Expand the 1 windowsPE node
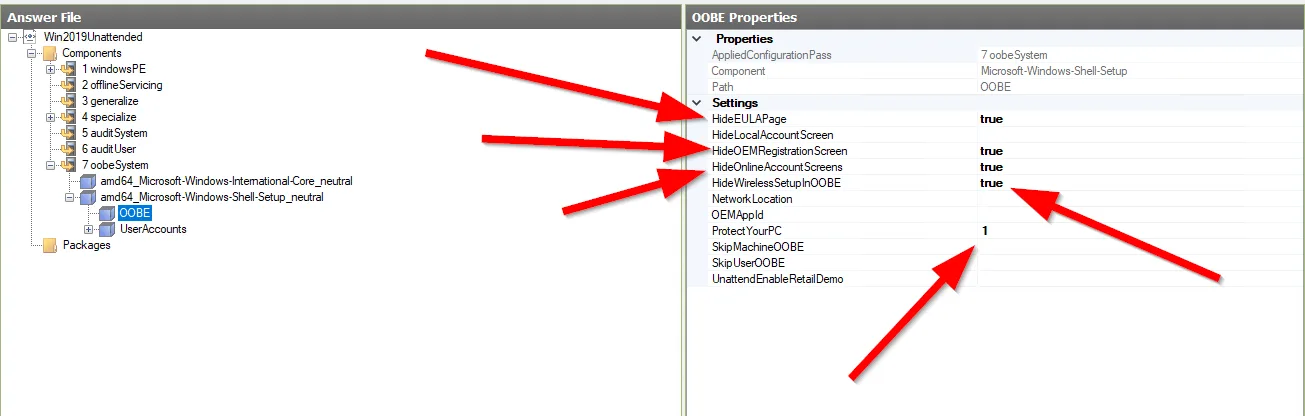The height and width of the screenshot is (416, 1305). [50, 69]
